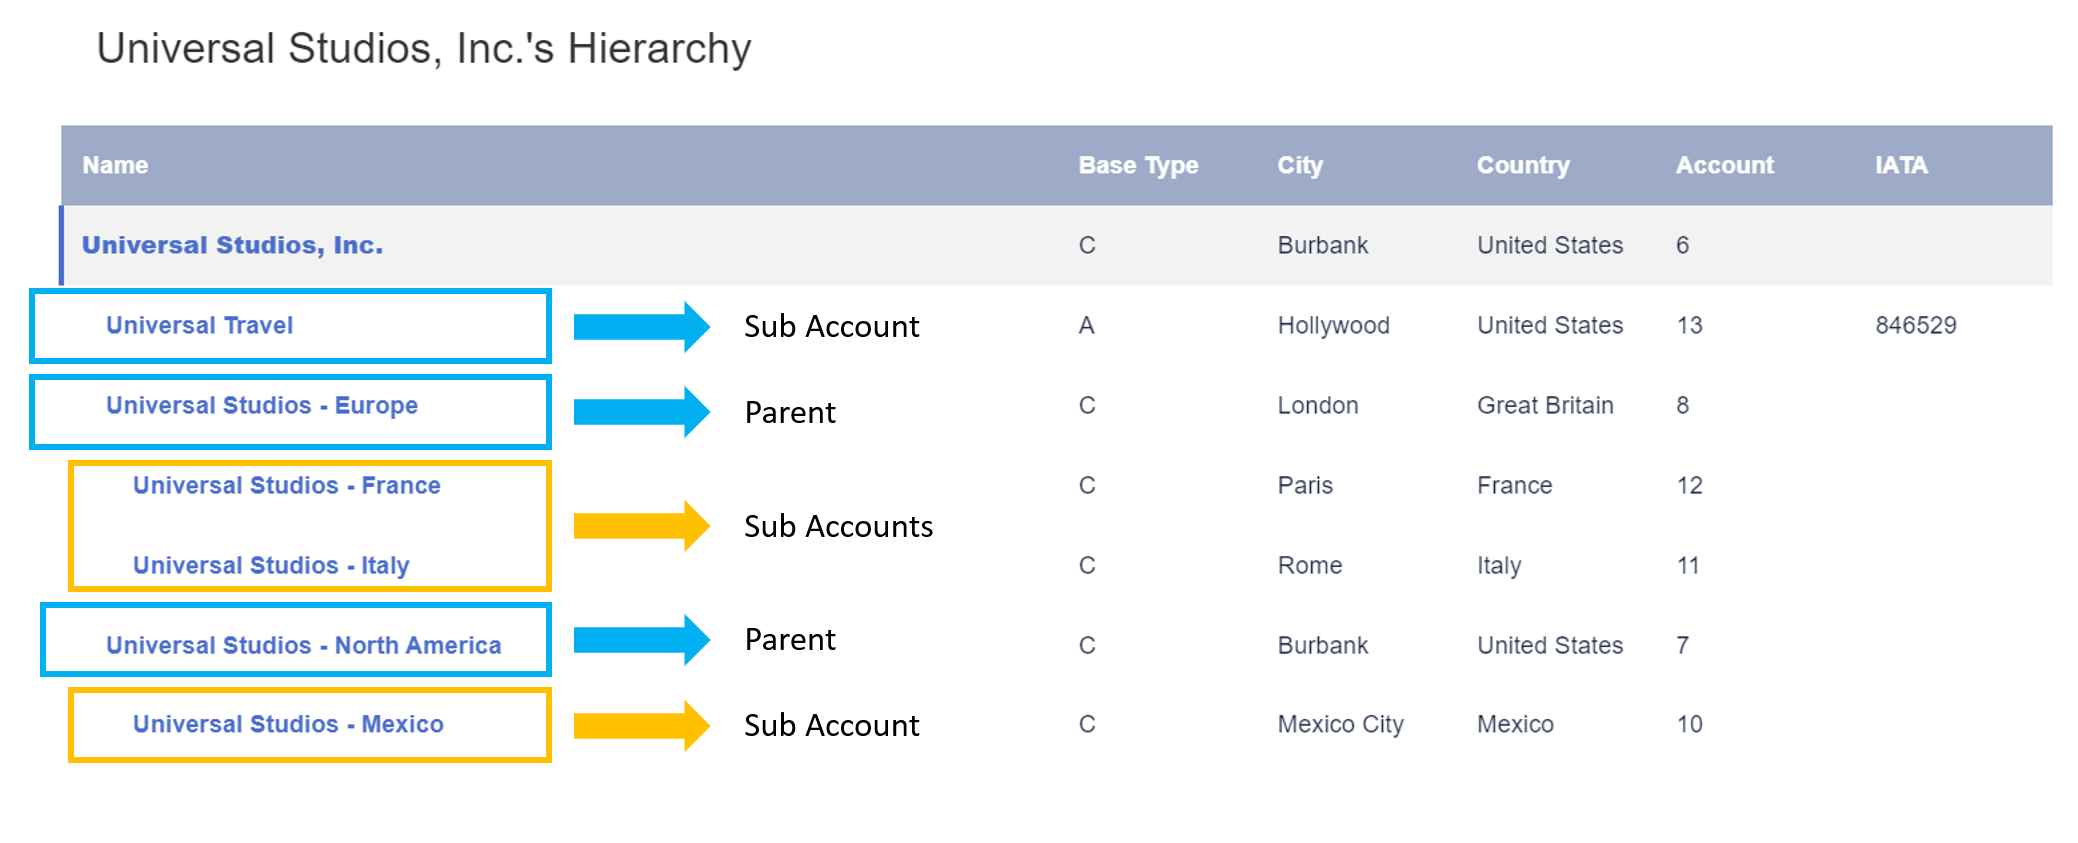The width and height of the screenshot is (2078, 843).
Task: Click the Account column header
Action: (1724, 165)
